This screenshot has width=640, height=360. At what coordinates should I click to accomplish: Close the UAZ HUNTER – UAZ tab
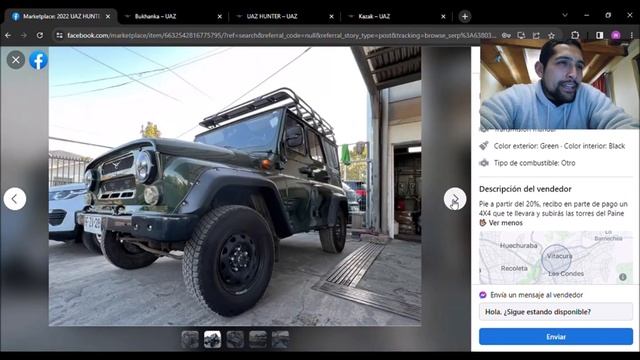tap(331, 16)
